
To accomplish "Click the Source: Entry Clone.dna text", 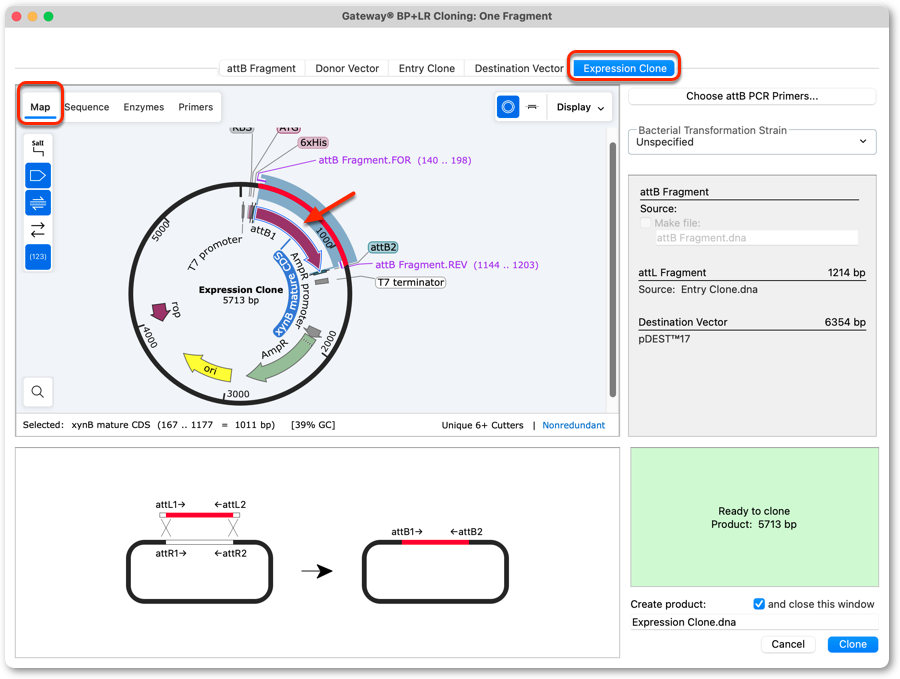I will click(x=698, y=289).
